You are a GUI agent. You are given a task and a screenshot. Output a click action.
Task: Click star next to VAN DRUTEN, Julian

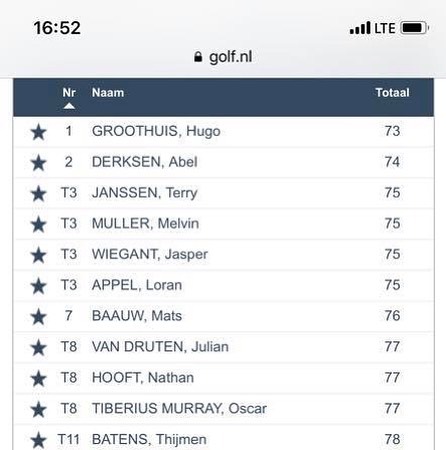[x=38, y=348]
